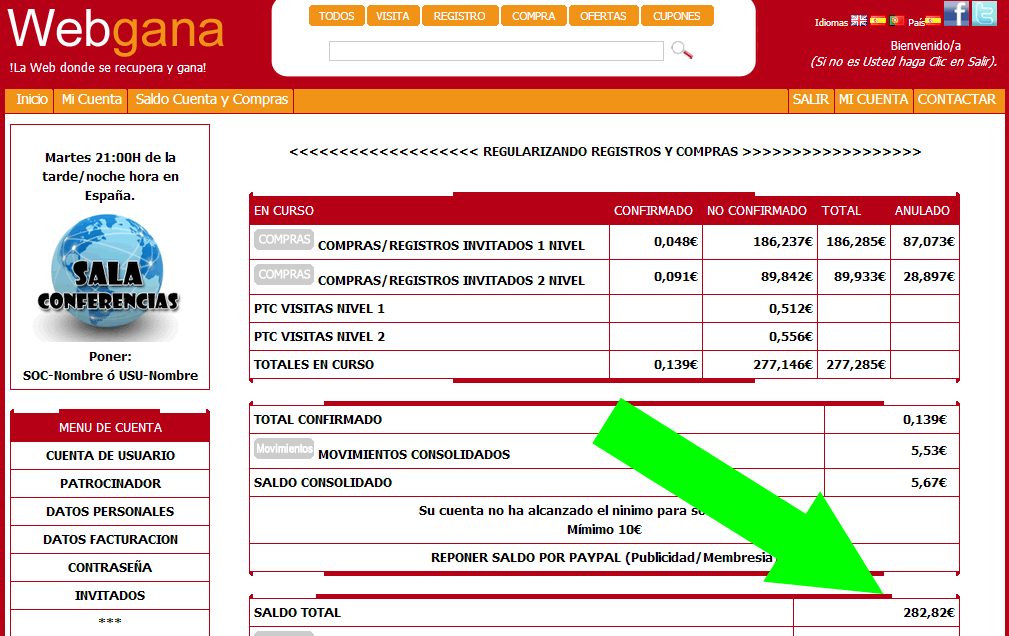Go to Inicio in the orange bar
Image resolution: width=1009 pixels, height=636 pixels.
(32, 100)
